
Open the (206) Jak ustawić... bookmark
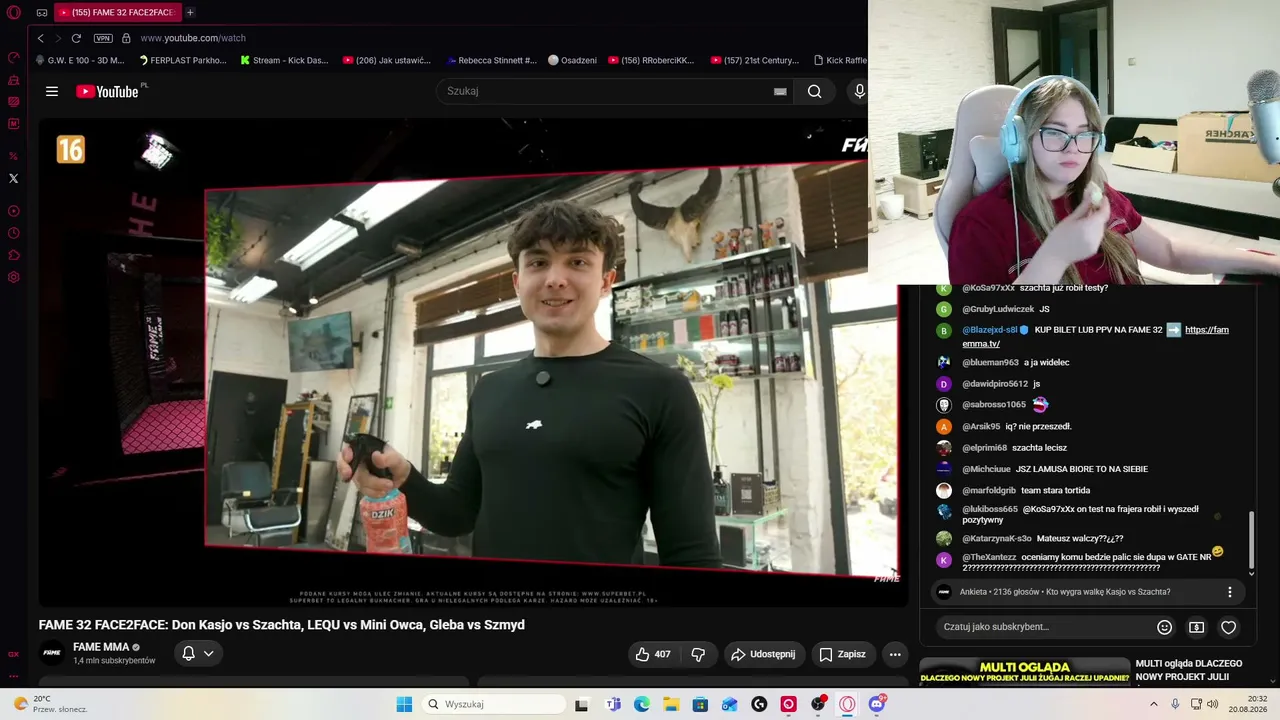coord(387,60)
